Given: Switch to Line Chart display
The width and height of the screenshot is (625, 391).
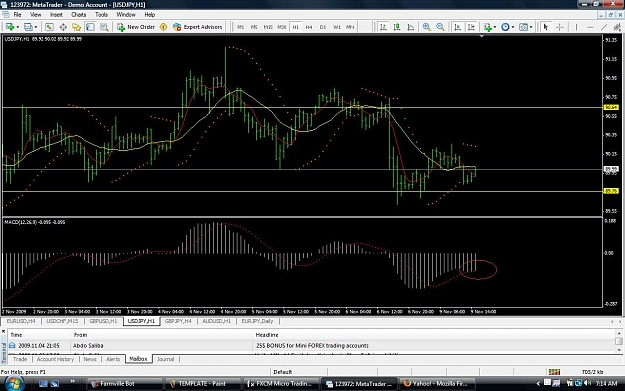Looking at the screenshot, I should [411, 27].
